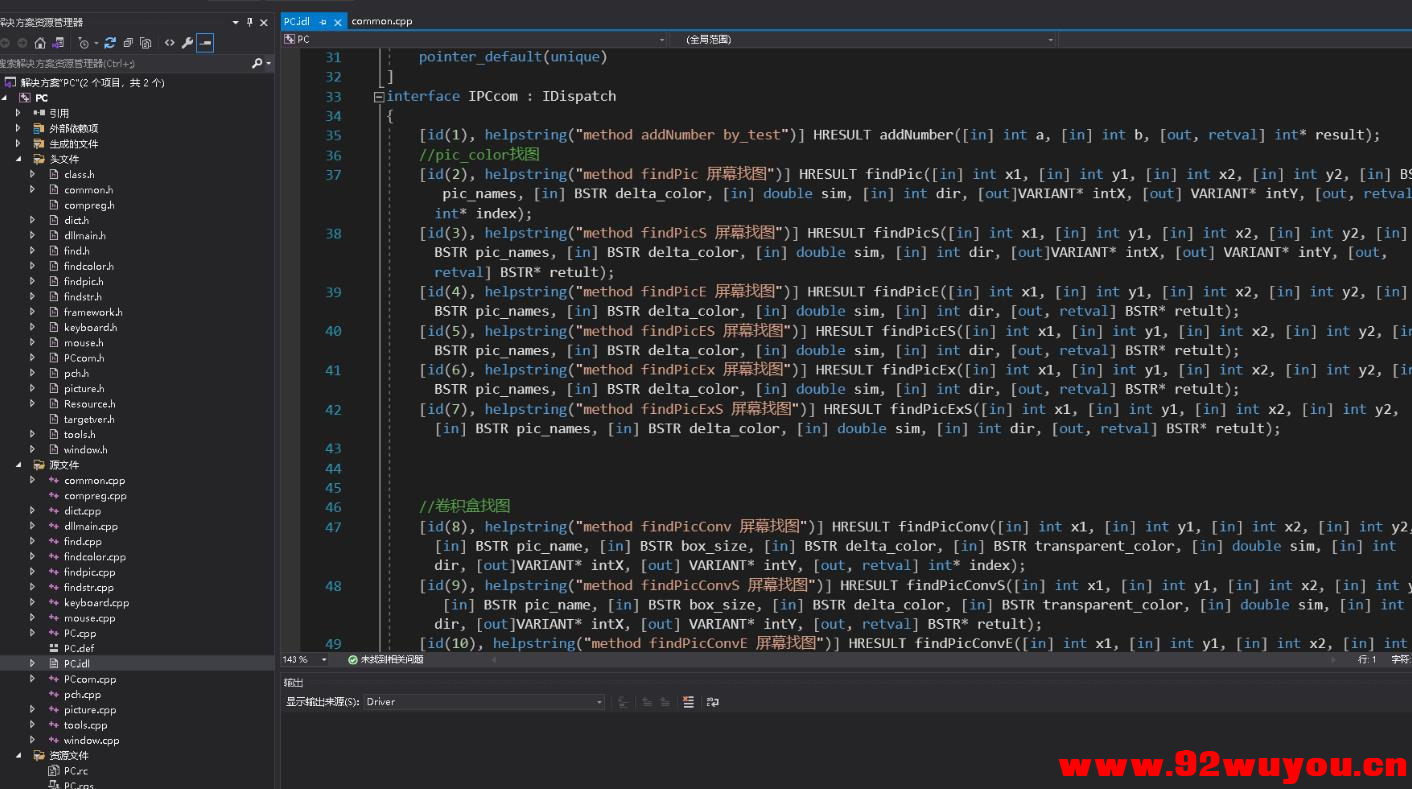Collapse the IPCcom interface code block
The width and height of the screenshot is (1412, 789).
point(378,96)
